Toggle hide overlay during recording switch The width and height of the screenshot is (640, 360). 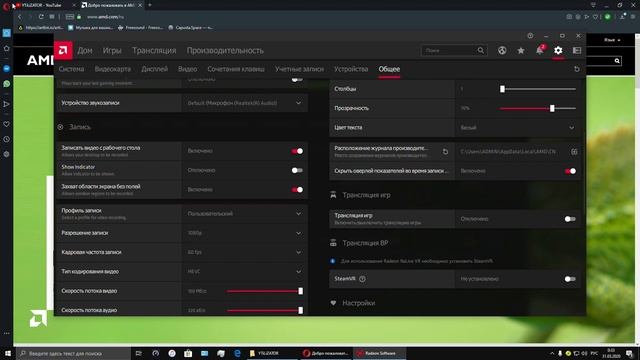[570, 171]
